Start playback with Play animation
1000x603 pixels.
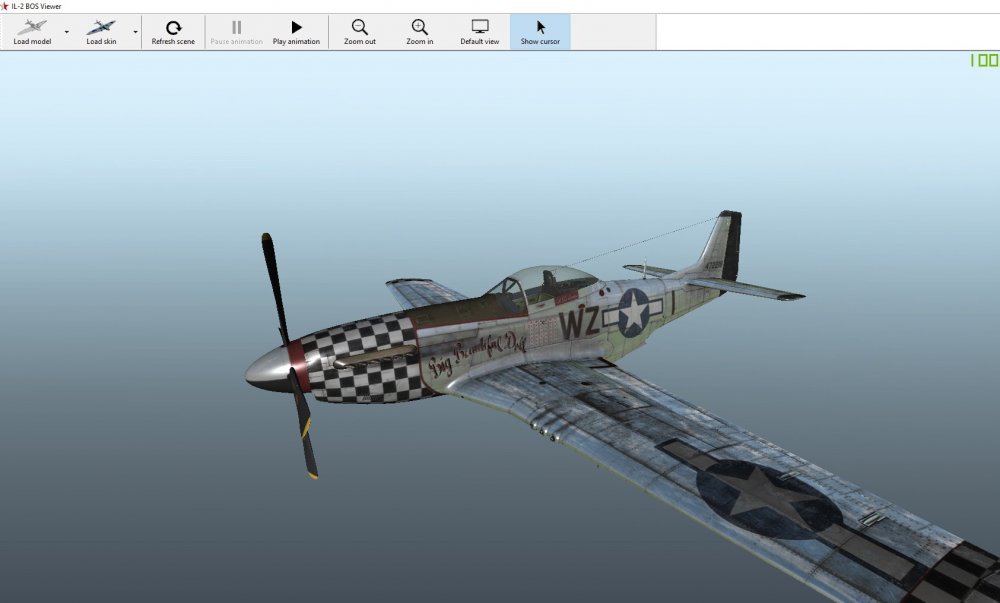pyautogui.click(x=296, y=32)
